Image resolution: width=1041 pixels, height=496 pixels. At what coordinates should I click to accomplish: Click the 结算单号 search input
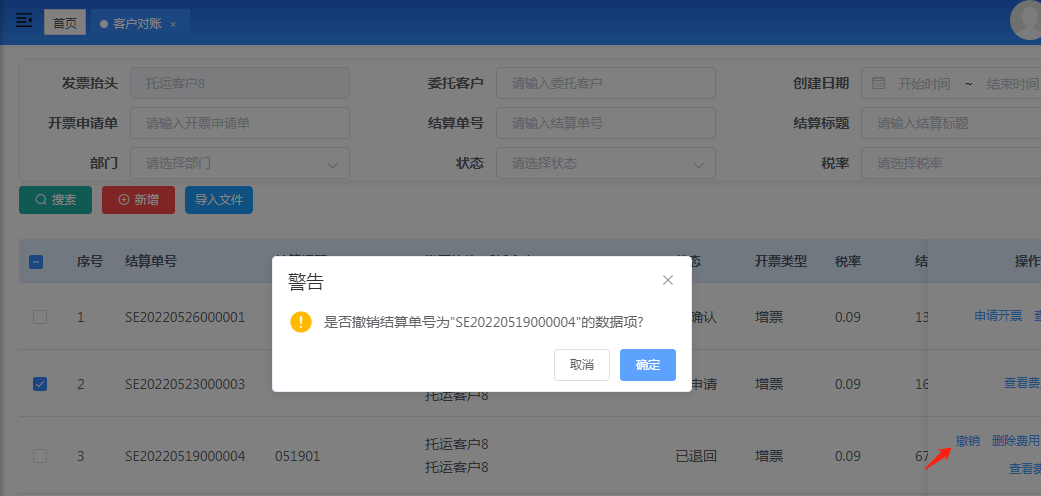point(605,124)
